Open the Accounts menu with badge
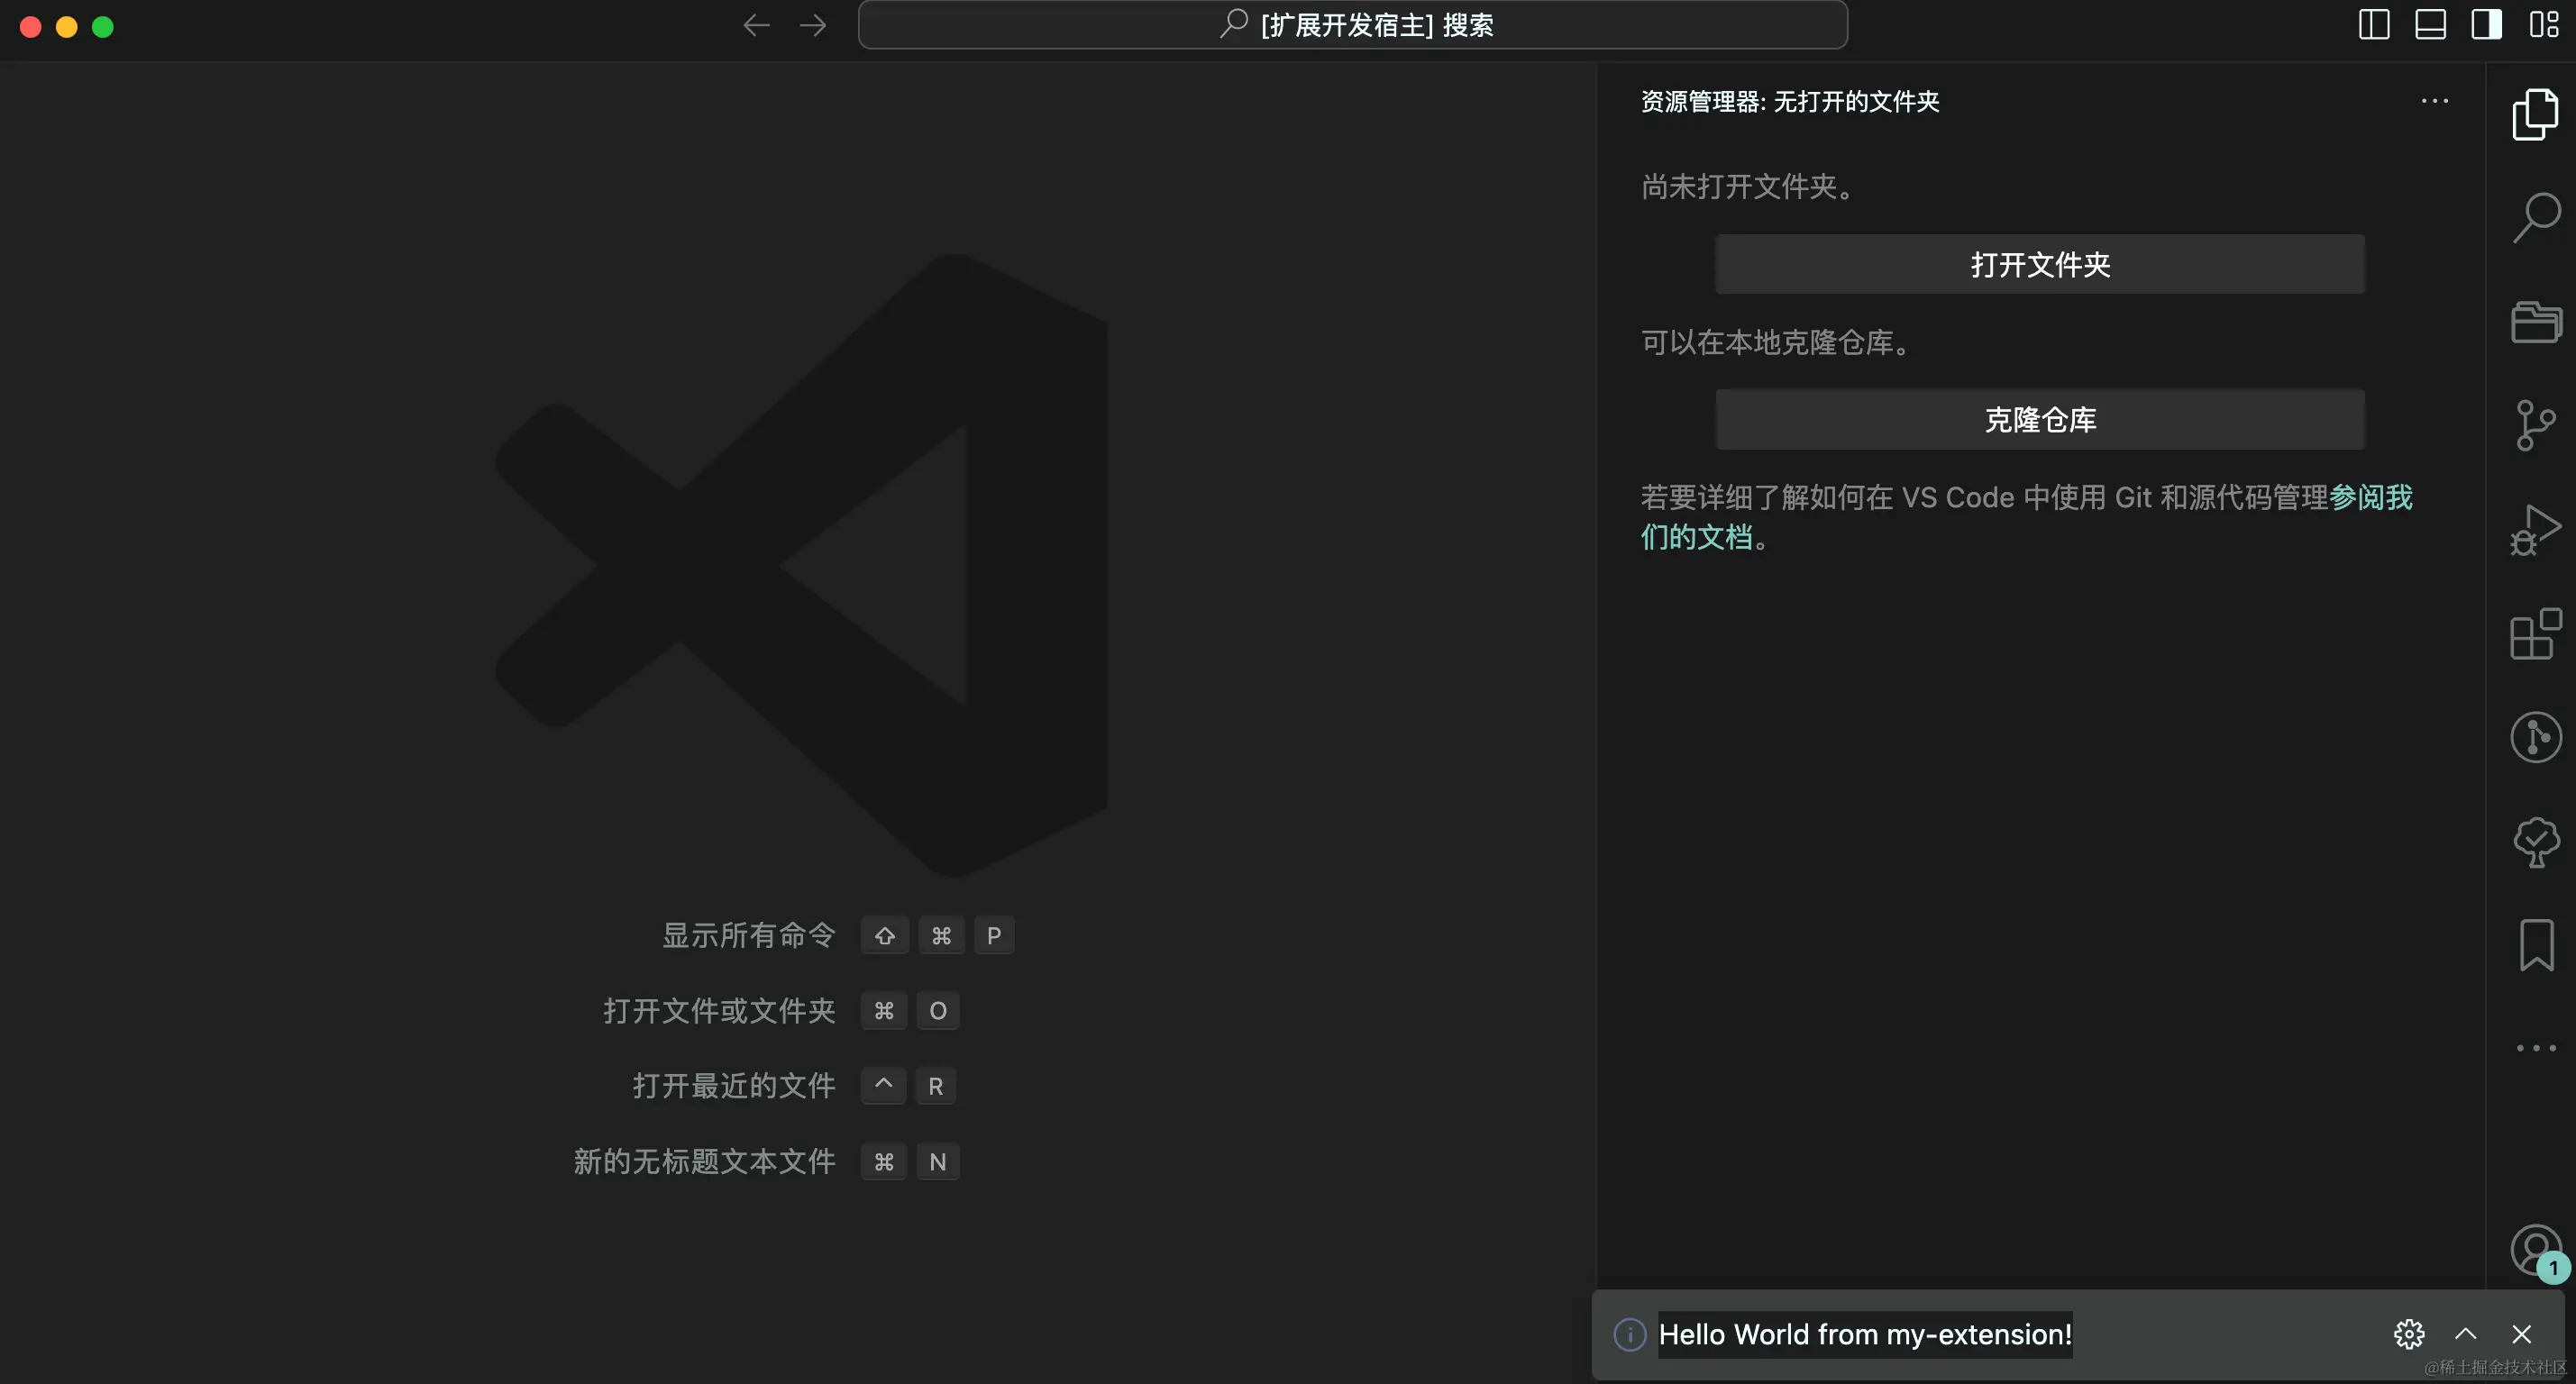 click(2535, 1250)
